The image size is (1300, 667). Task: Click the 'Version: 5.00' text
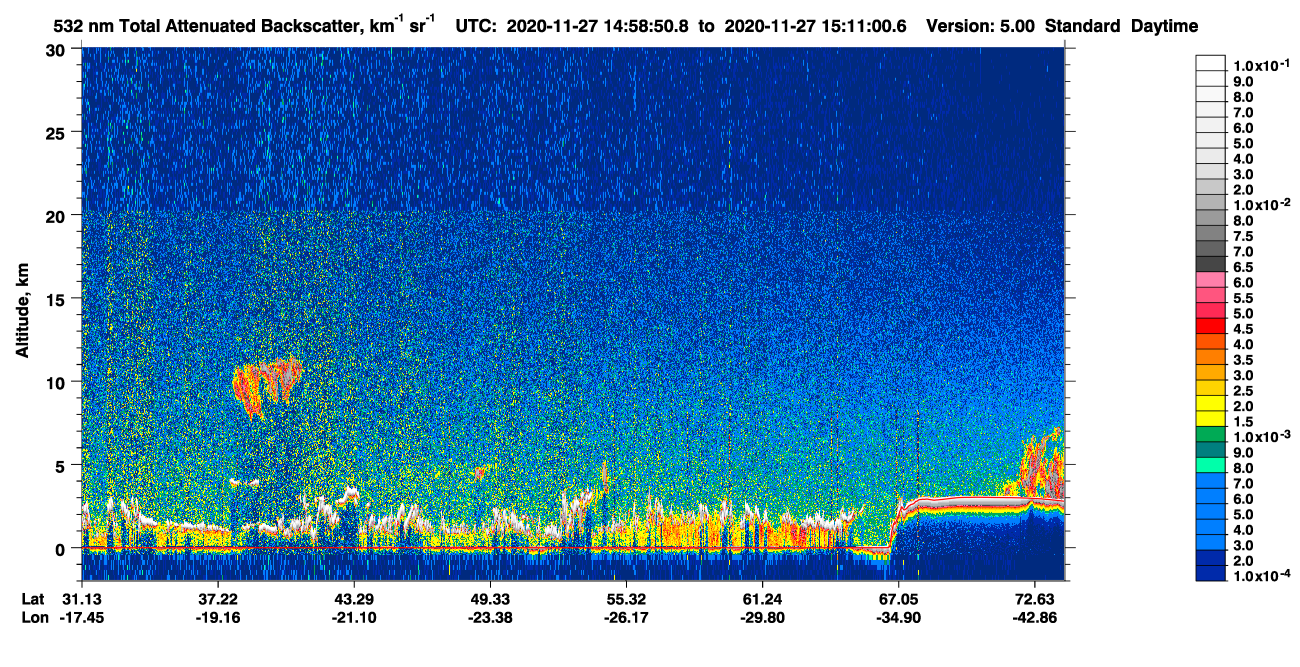(982, 27)
